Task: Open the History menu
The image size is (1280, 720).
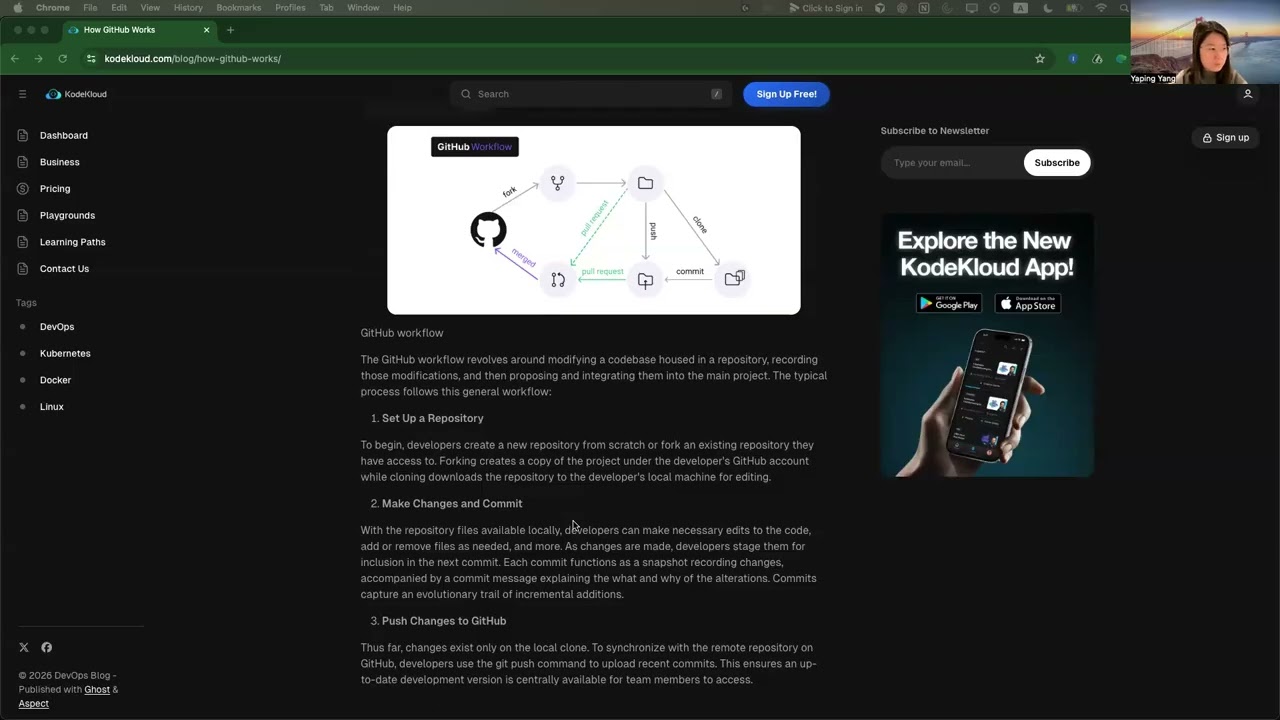Action: [188, 8]
